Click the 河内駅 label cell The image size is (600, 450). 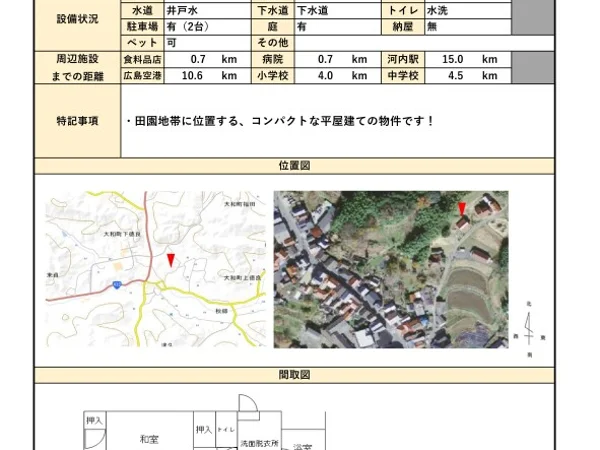tap(403, 59)
